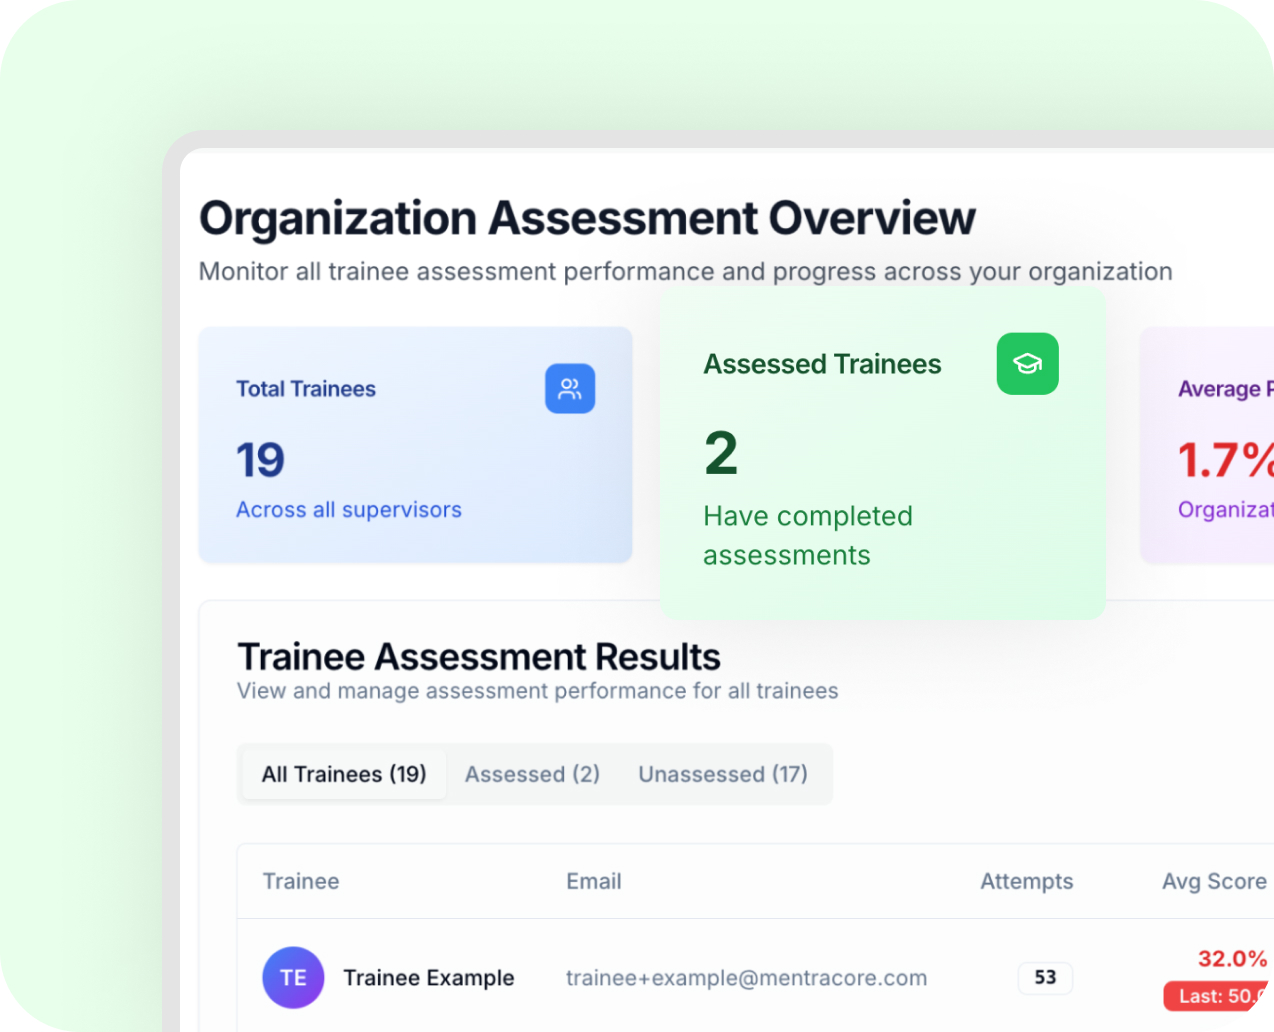Select the All Trainees (19) tab
This screenshot has width=1274, height=1032.
pos(343,774)
